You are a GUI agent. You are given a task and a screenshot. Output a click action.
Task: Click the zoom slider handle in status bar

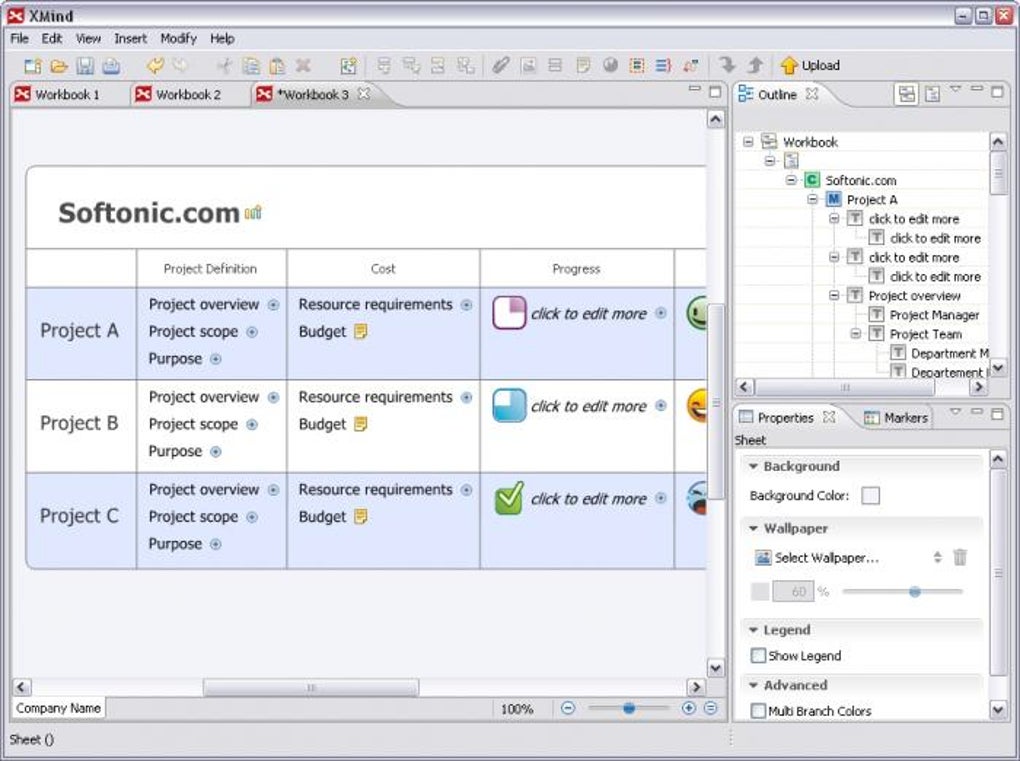point(628,708)
